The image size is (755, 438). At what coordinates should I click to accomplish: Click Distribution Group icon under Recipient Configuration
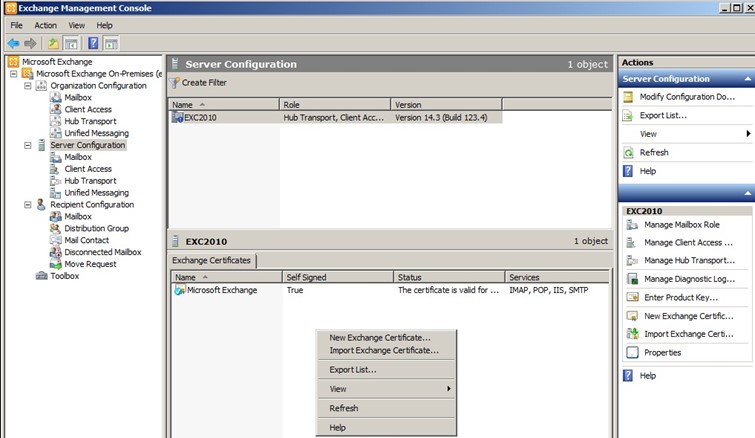coord(55,228)
